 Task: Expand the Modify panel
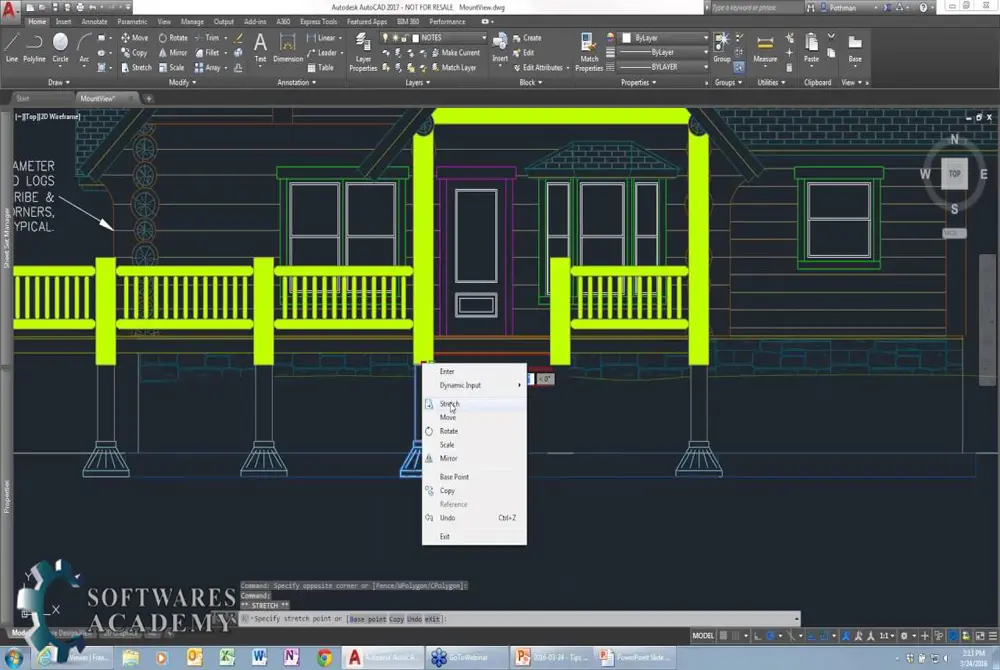coord(182,82)
